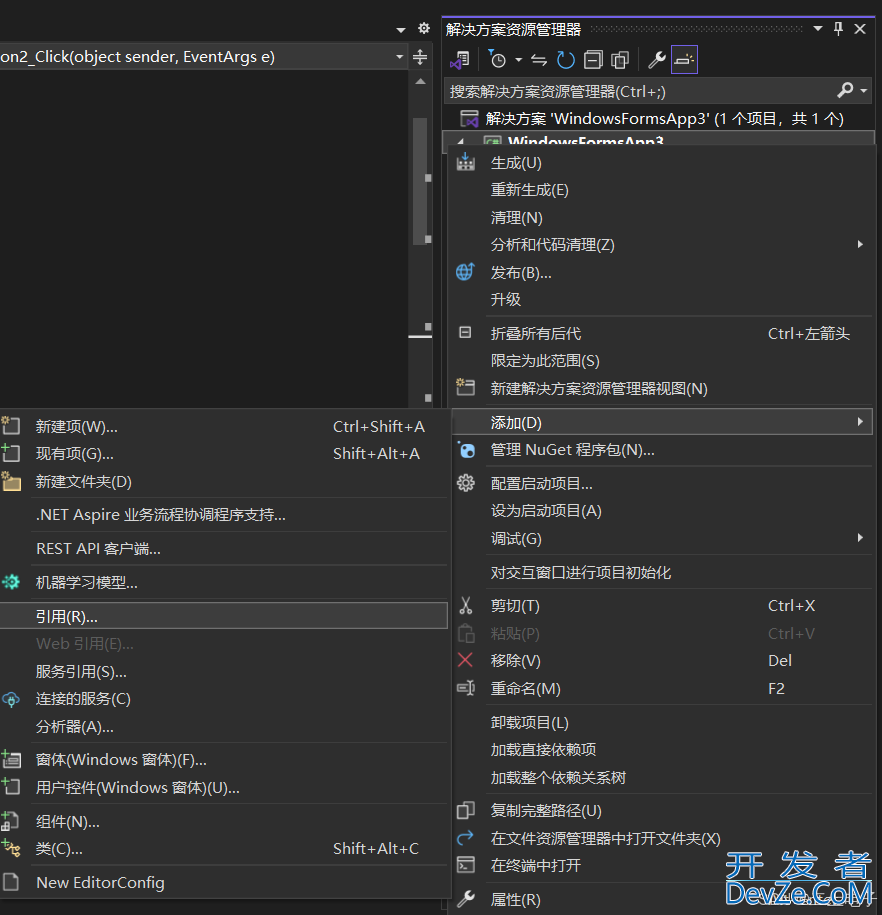Click the collapse all icon in toolbar
Image resolution: width=882 pixels, height=915 pixels.
[x=593, y=60]
